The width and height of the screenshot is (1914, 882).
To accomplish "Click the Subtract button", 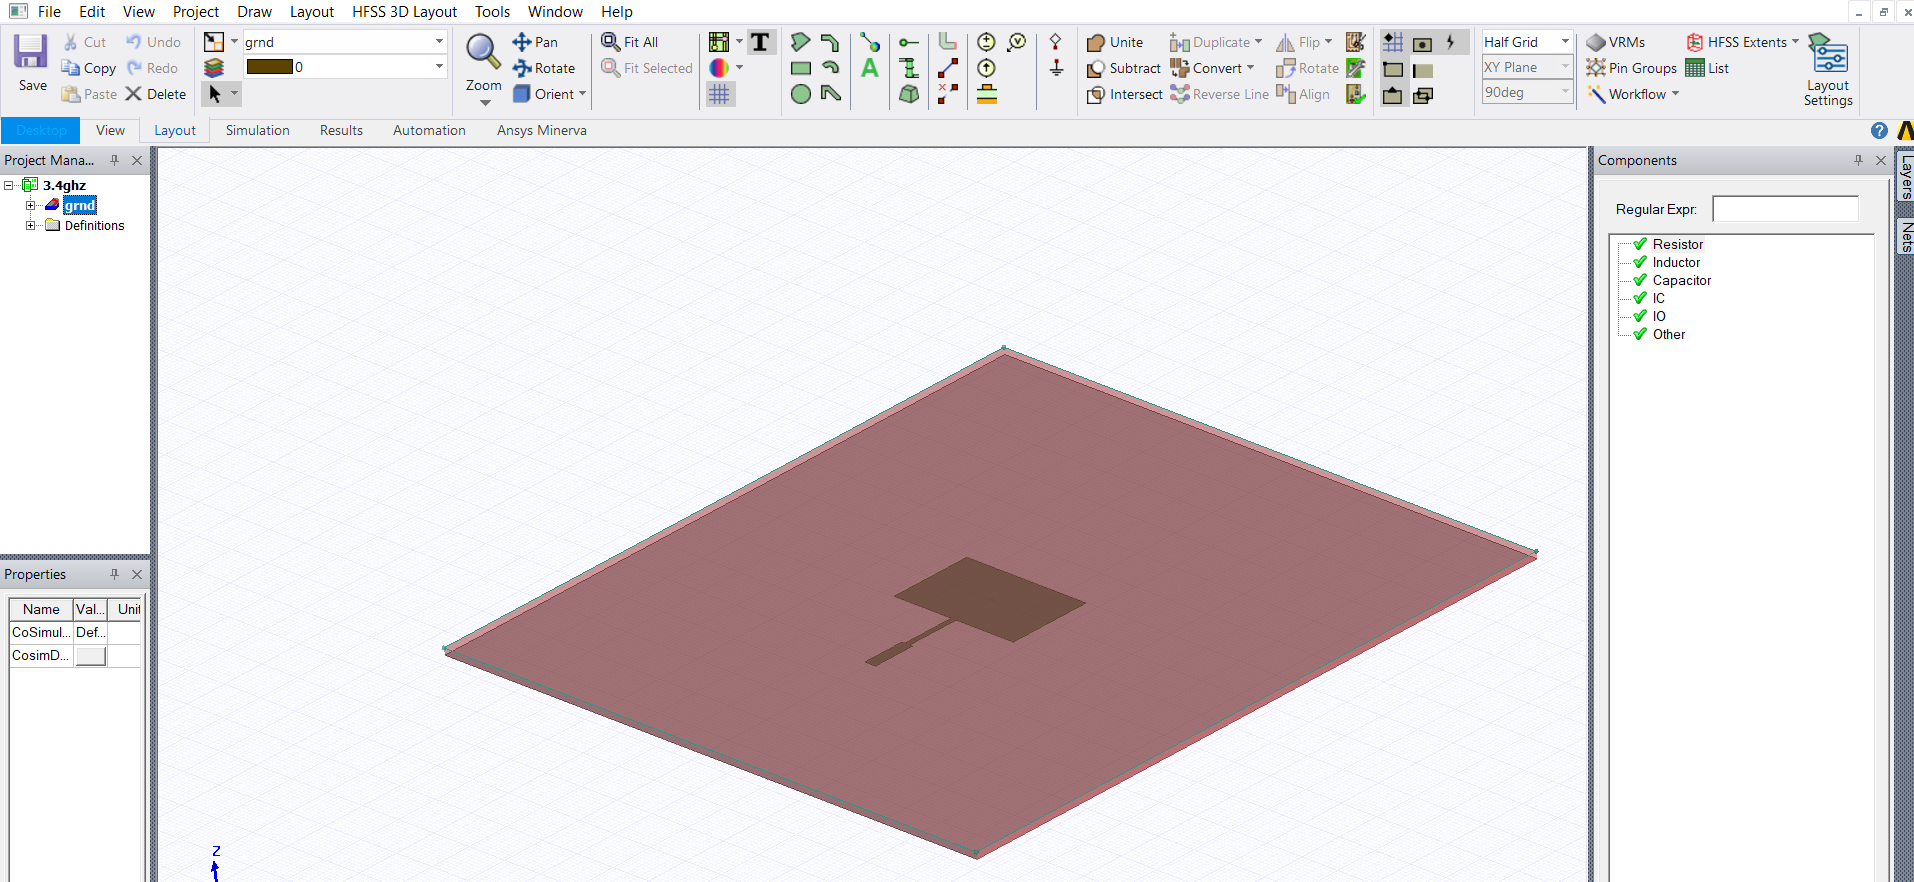I will point(1124,68).
